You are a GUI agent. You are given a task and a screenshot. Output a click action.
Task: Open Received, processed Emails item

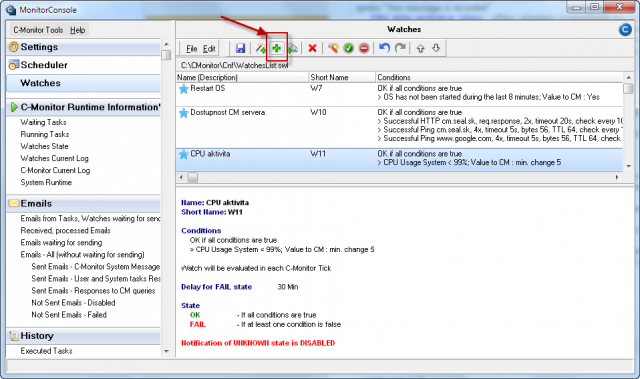[66, 231]
